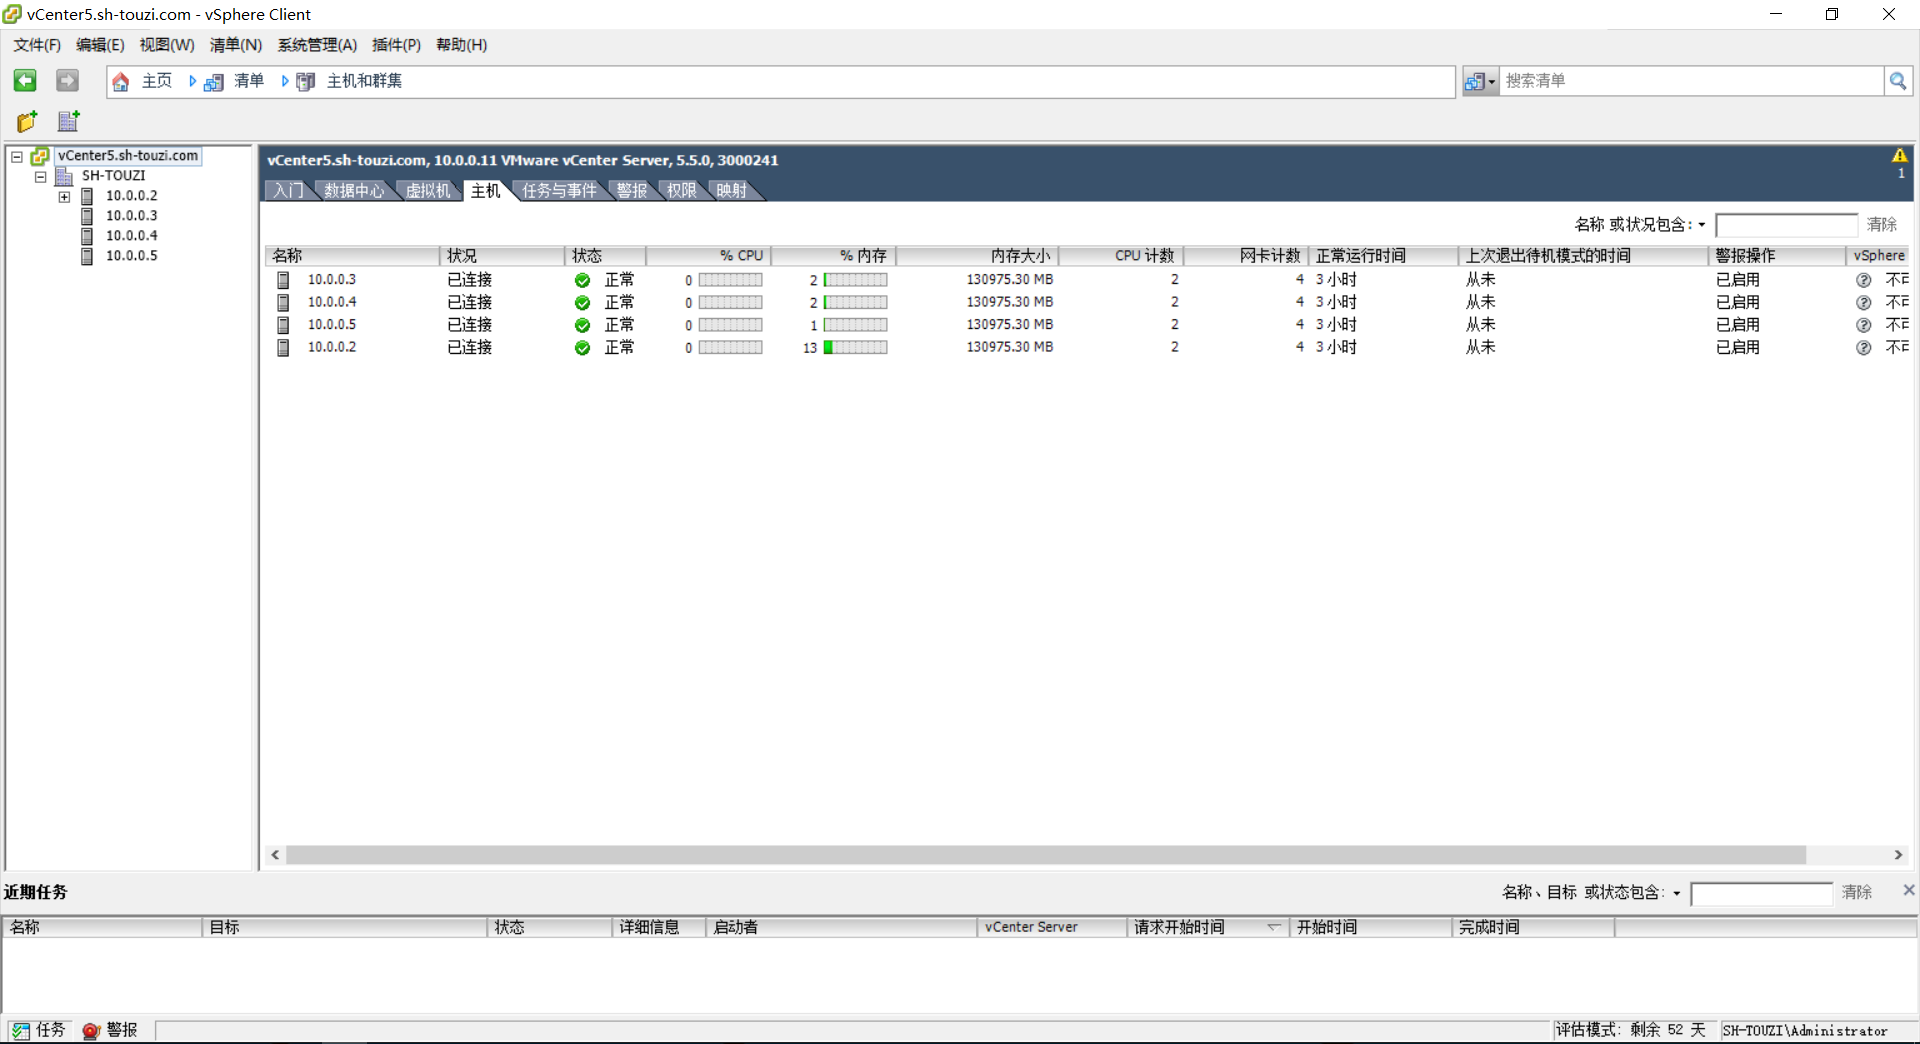Viewport: 1920px width, 1044px height.
Task: Switch to the 任务与事件 tab
Action: point(559,191)
